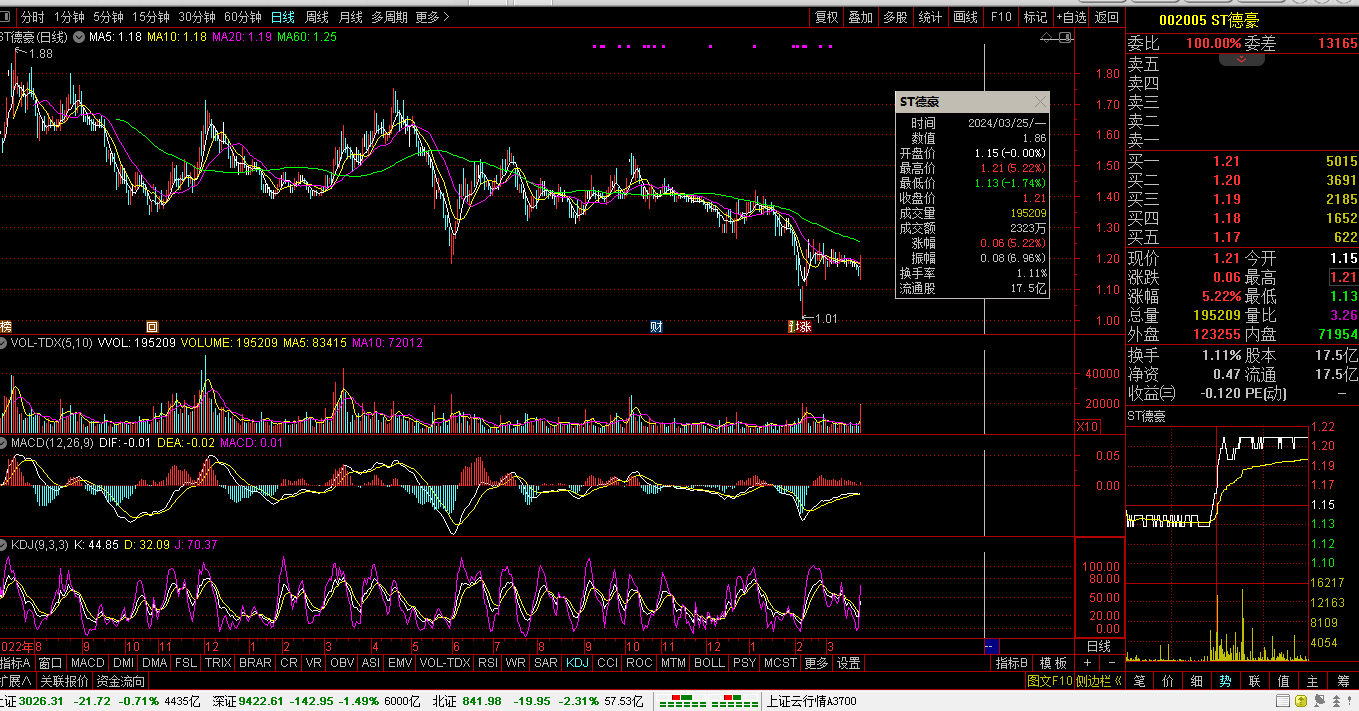Open 资金流向 capital flow
This screenshot has height=711, width=1359.
[x=121, y=681]
